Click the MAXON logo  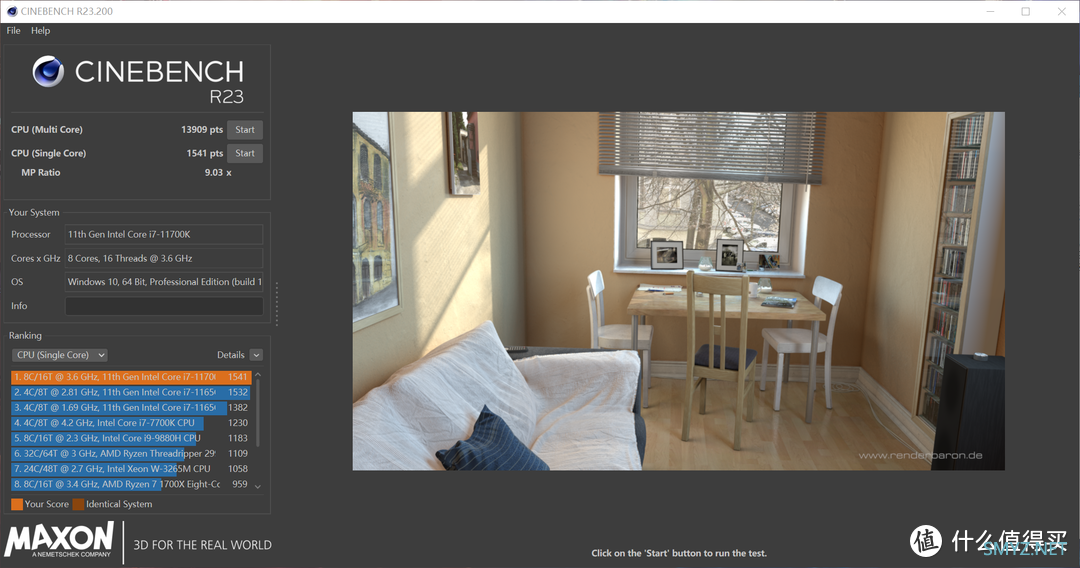59,540
